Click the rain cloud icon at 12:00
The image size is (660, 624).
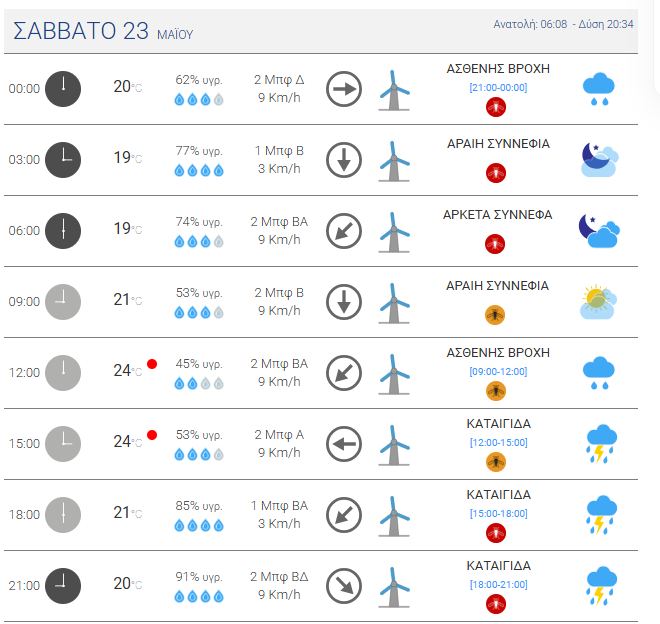pyautogui.click(x=599, y=373)
